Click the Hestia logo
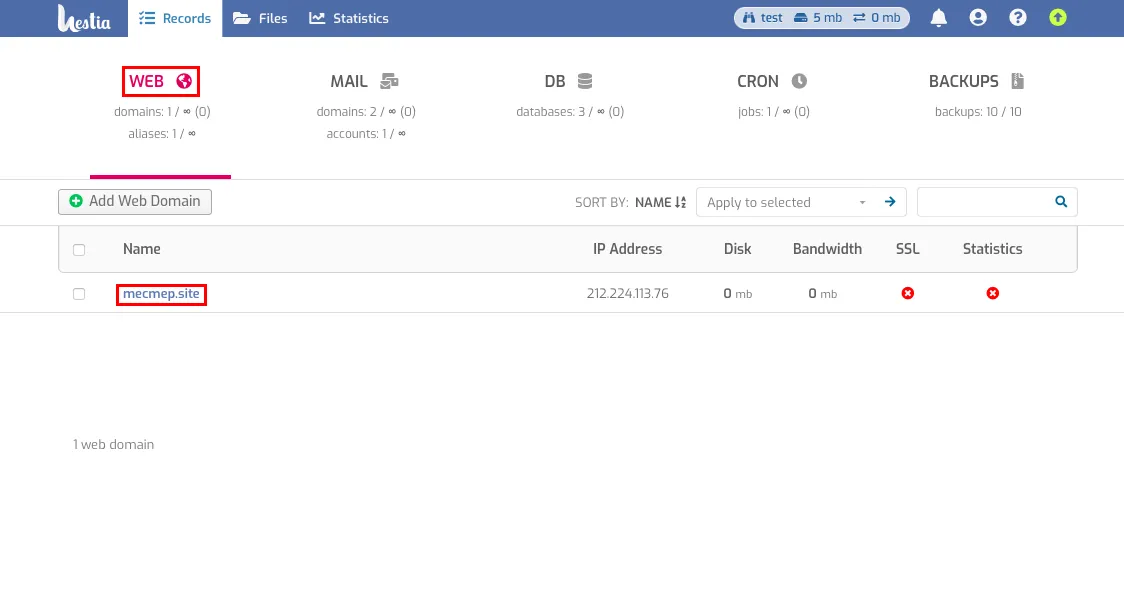 (x=84, y=18)
